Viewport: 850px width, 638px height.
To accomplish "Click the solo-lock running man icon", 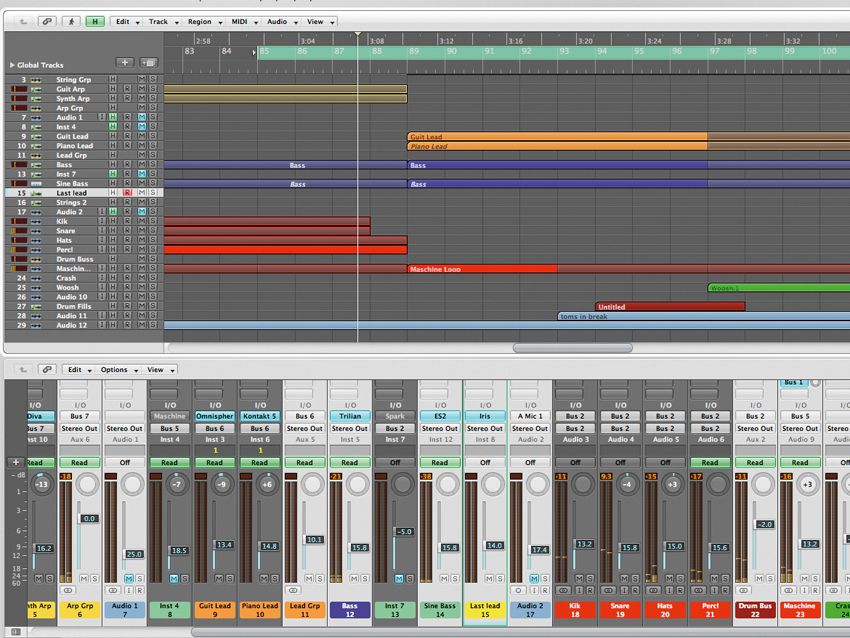I will tap(73, 21).
